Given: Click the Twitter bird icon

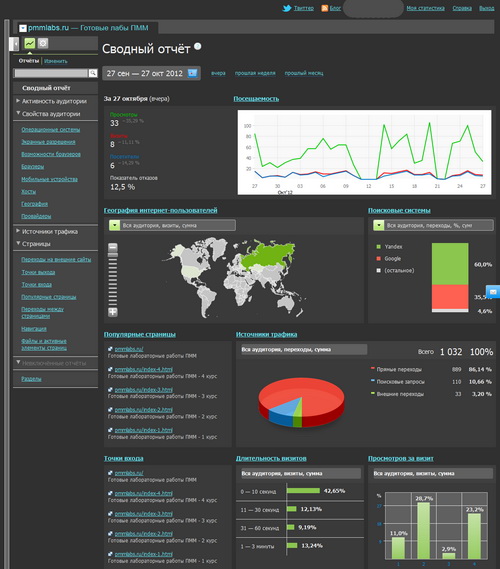Looking at the screenshot, I should click(287, 8).
